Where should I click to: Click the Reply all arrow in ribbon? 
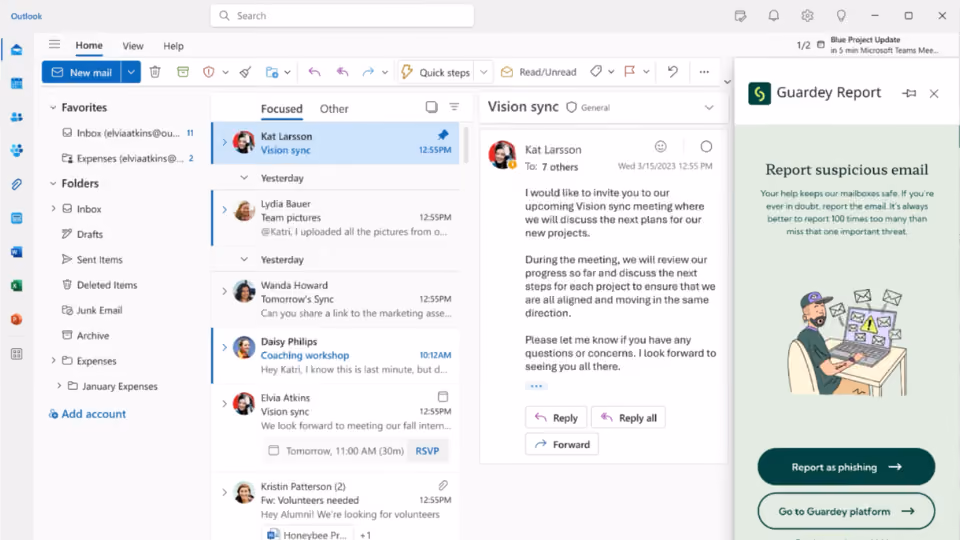342,72
